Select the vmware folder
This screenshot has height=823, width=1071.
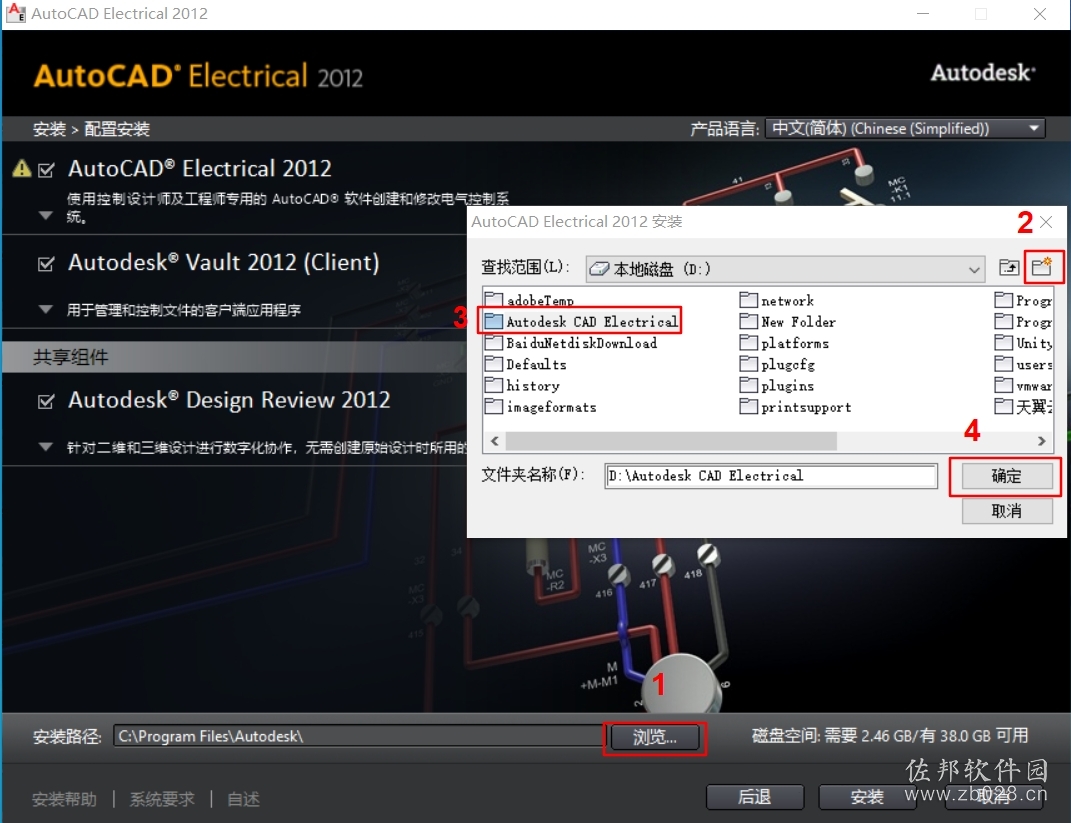tap(1023, 385)
